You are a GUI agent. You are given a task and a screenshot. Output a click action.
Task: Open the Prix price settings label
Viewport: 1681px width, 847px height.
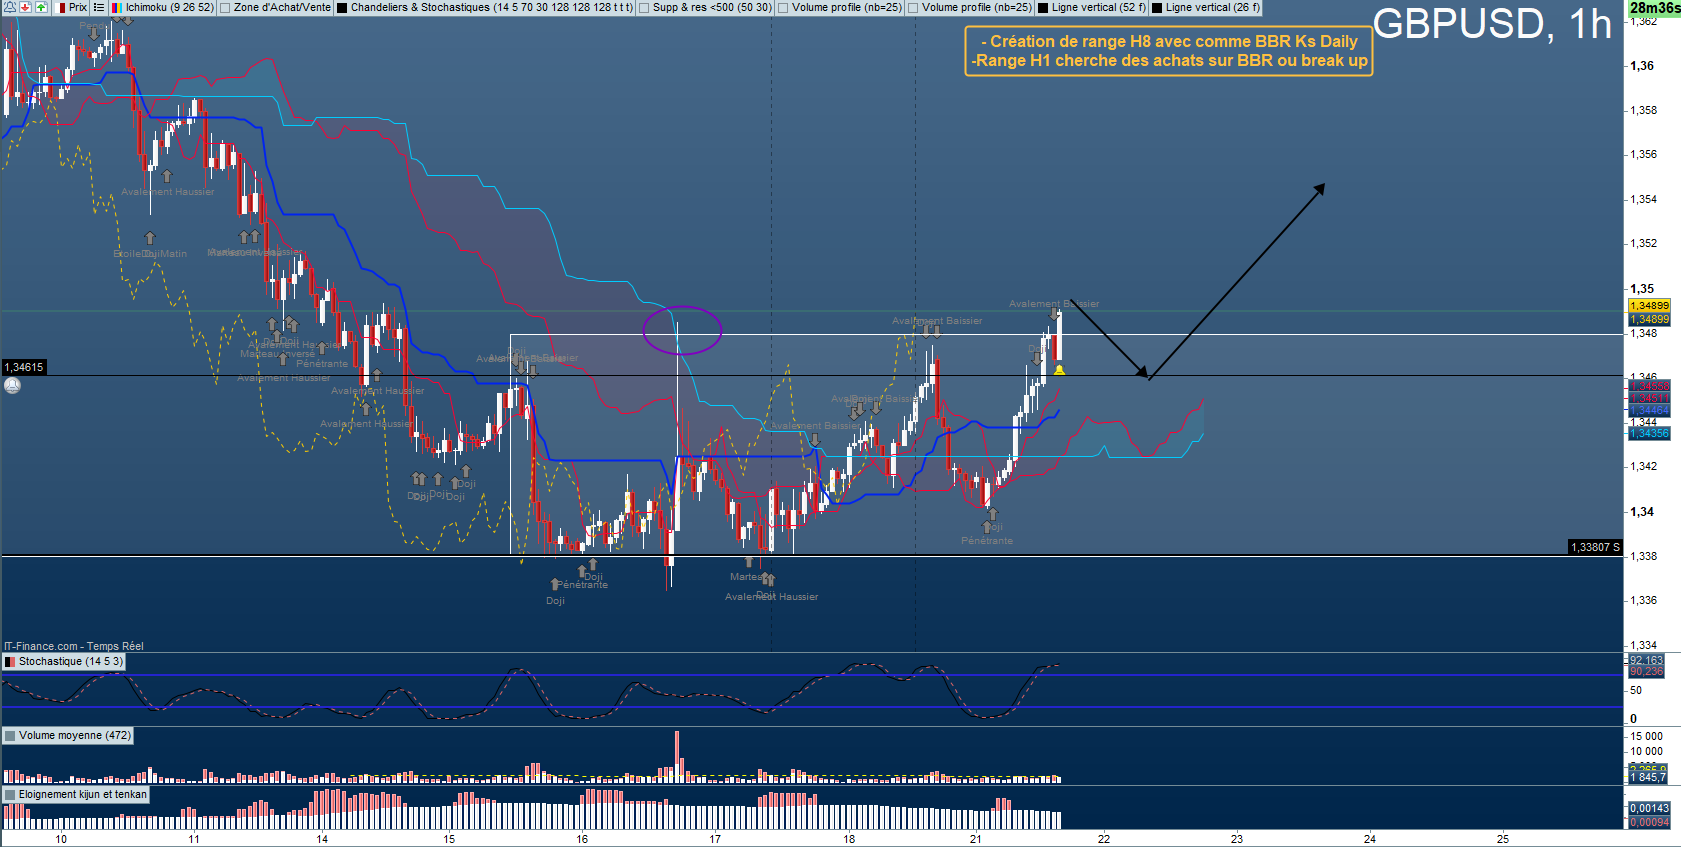click(78, 7)
